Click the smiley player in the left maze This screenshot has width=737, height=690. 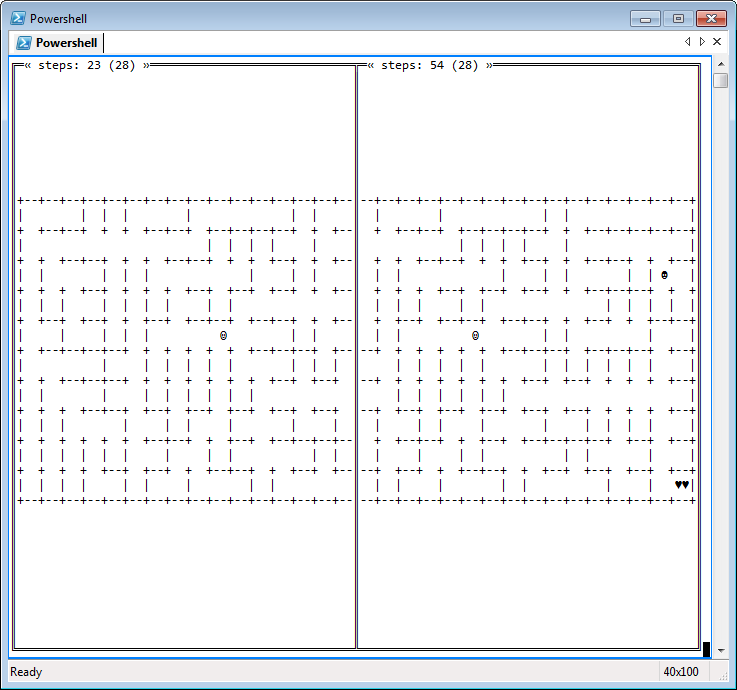pyautogui.click(x=223, y=336)
